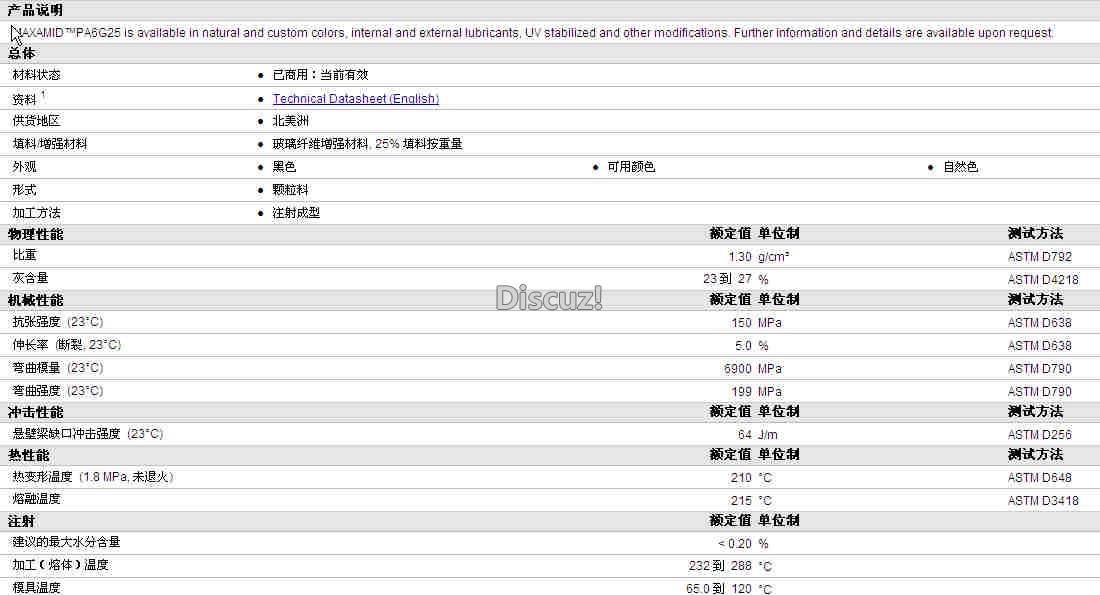Click the 加工方法 row label
The width and height of the screenshot is (1100, 595).
pyautogui.click(x=36, y=213)
